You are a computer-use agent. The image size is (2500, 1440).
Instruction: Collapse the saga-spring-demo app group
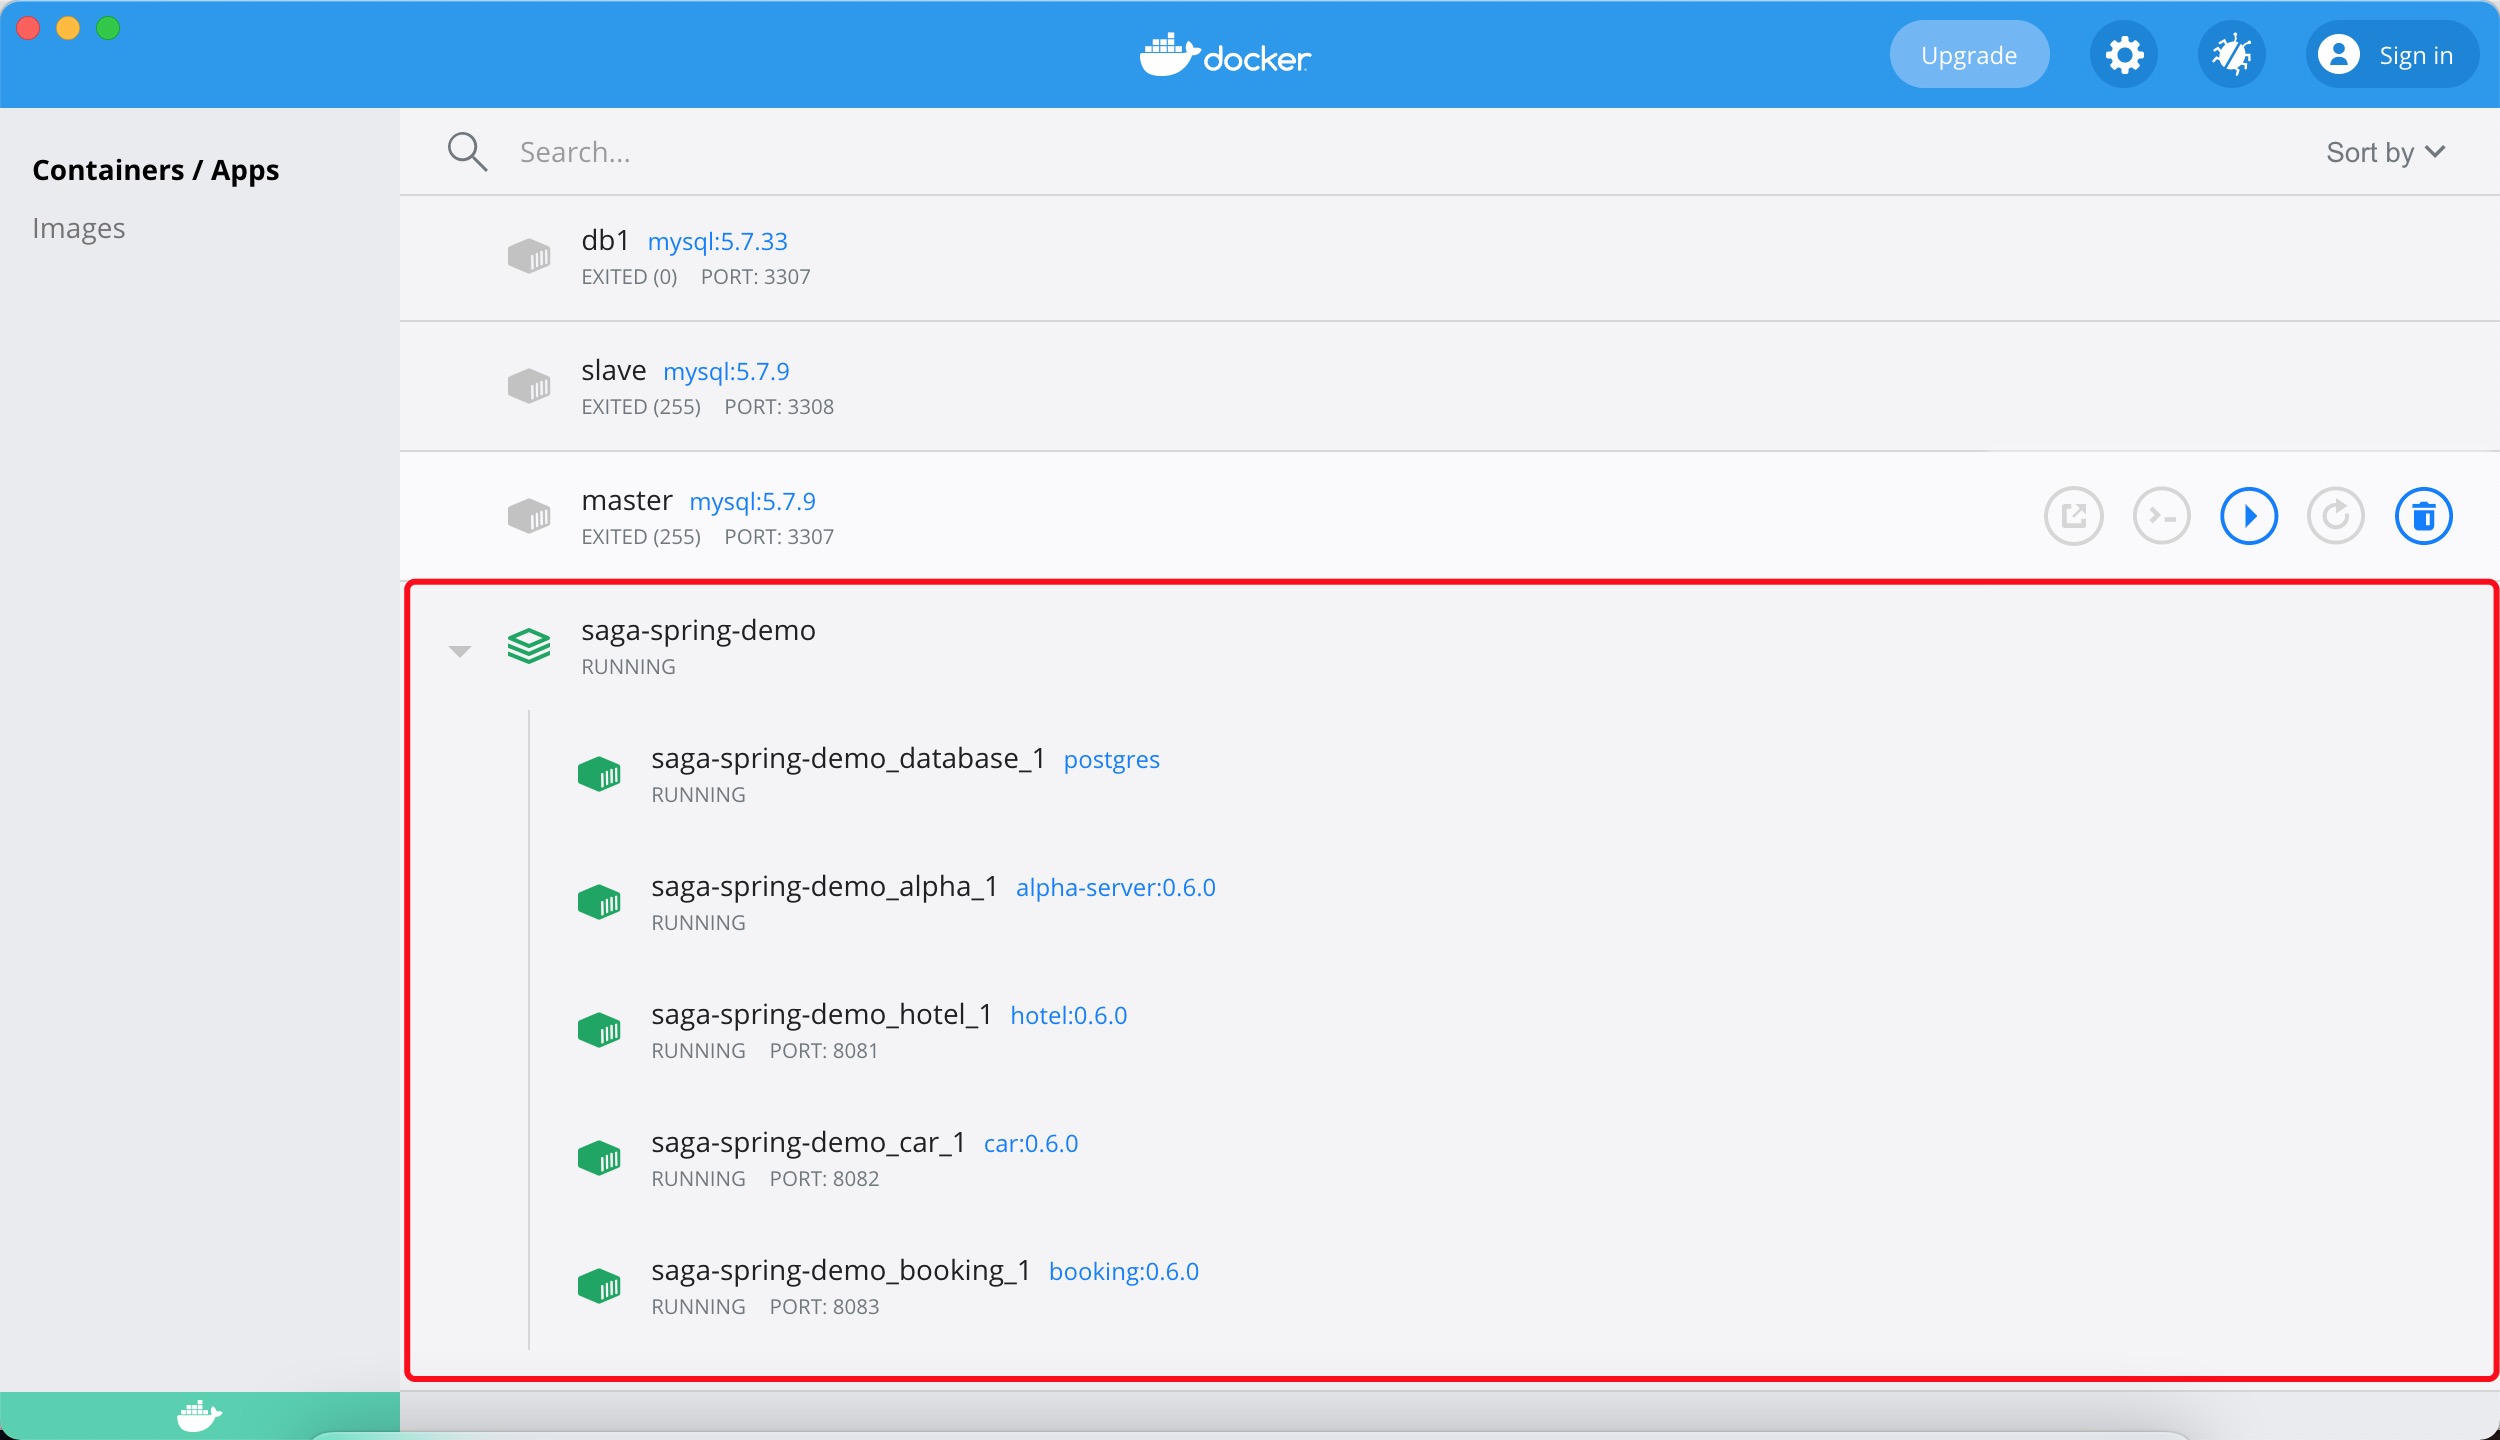pyautogui.click(x=460, y=651)
